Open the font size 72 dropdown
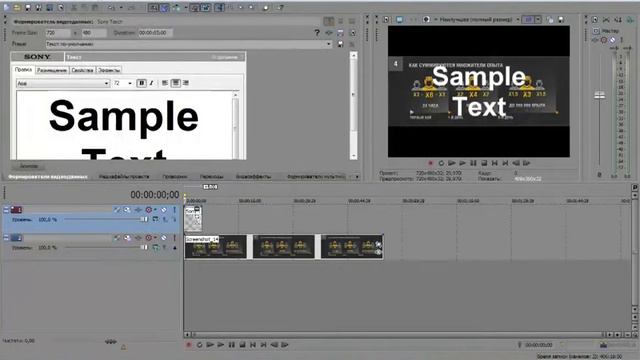This screenshot has height=360, width=640. pyautogui.click(x=130, y=83)
